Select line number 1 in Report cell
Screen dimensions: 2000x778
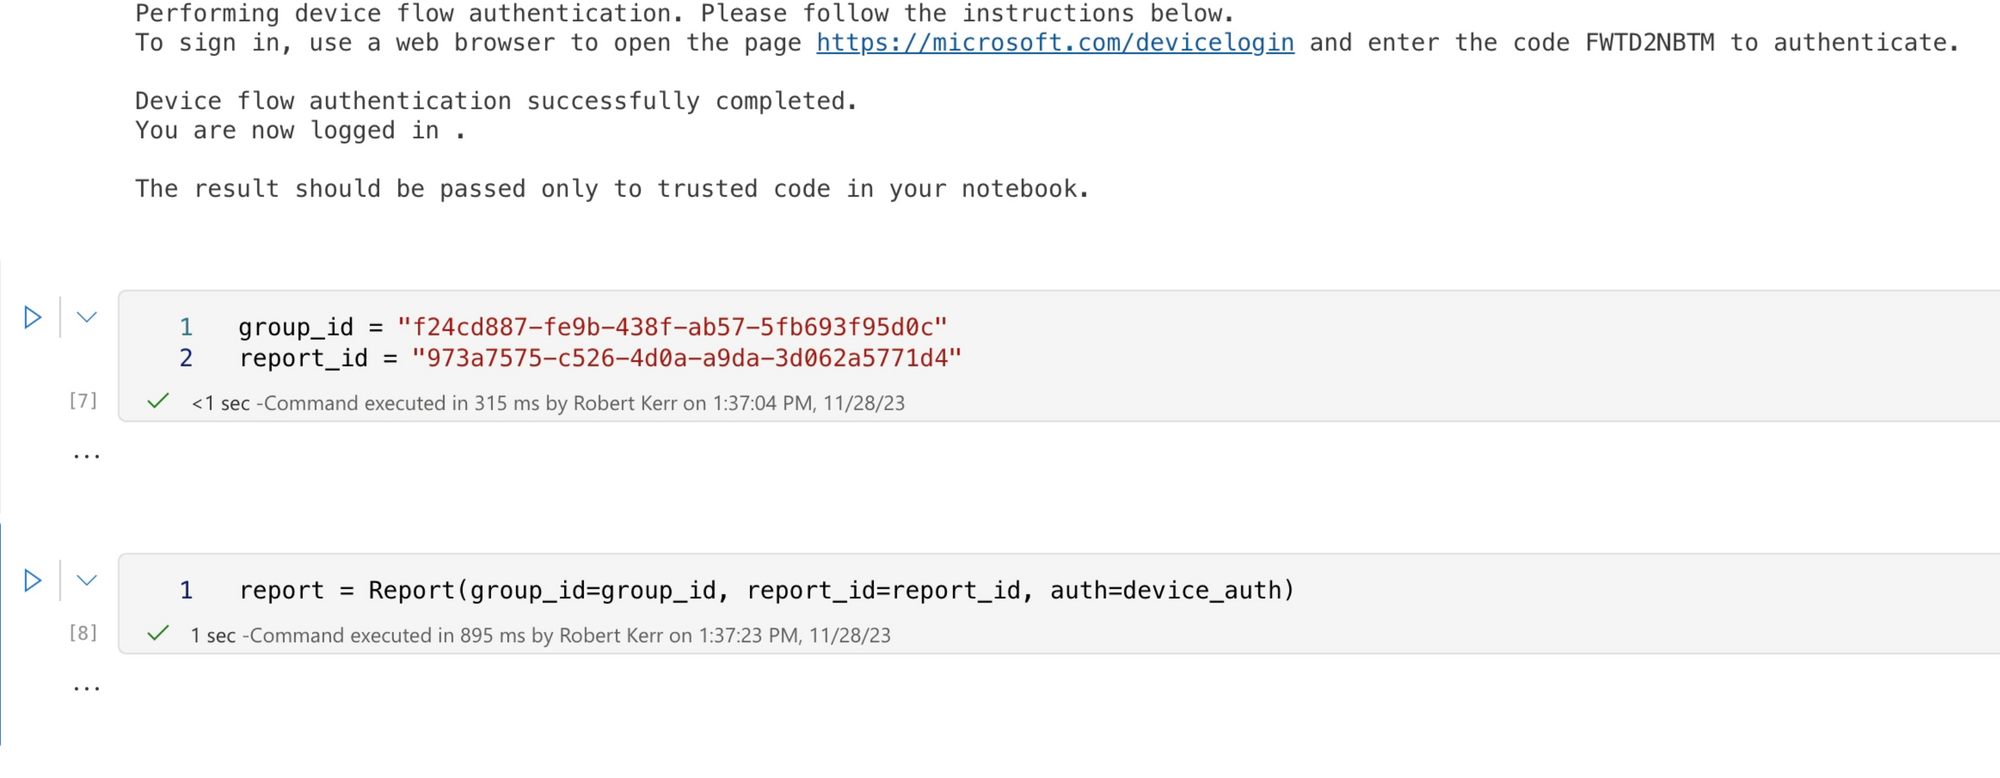coord(186,590)
